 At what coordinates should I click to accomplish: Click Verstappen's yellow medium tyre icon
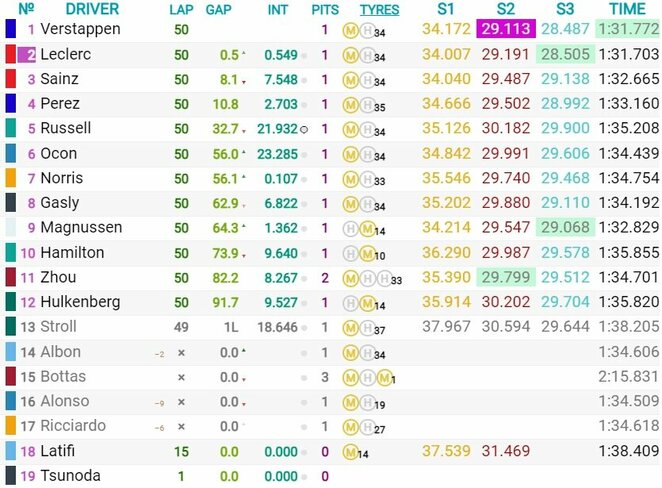(x=349, y=29)
